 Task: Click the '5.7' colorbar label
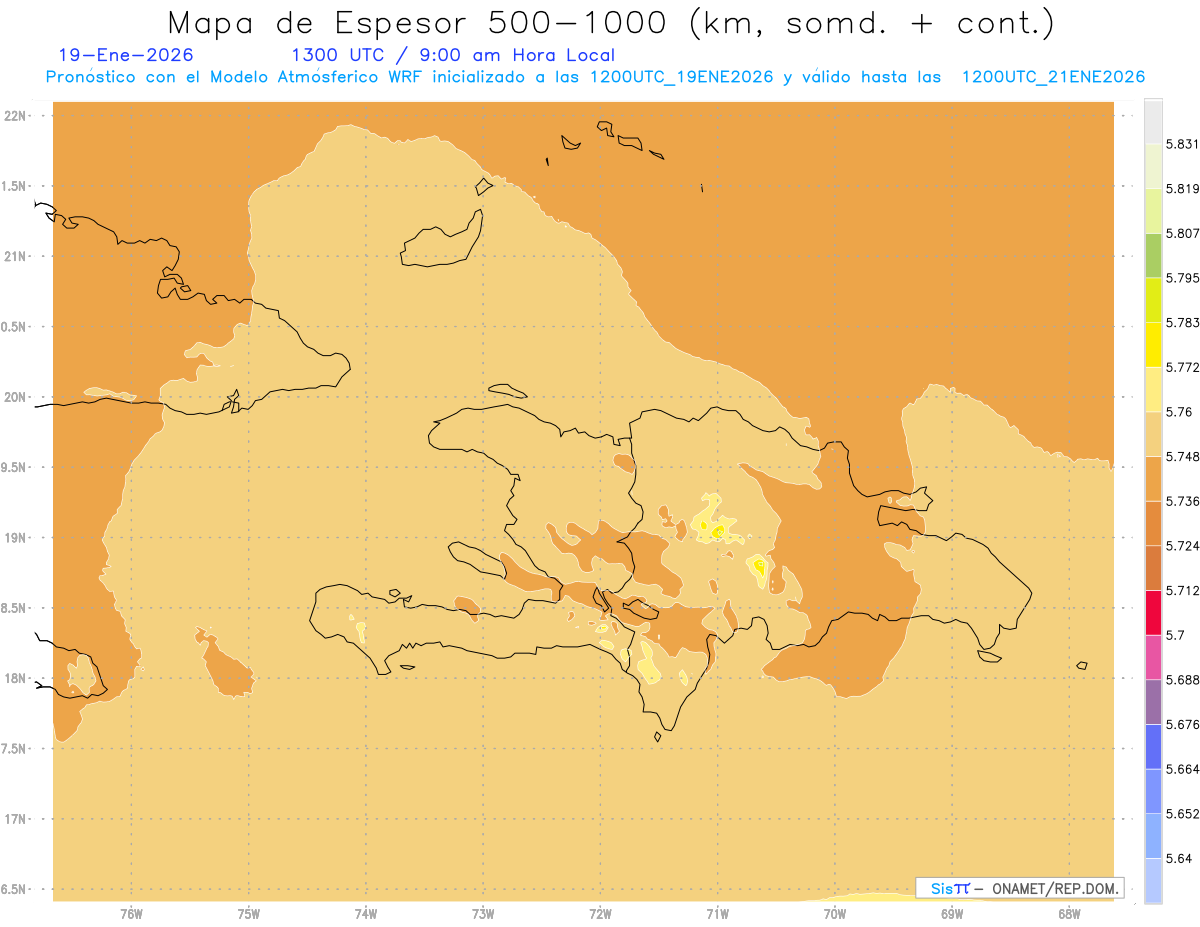coord(1174,635)
